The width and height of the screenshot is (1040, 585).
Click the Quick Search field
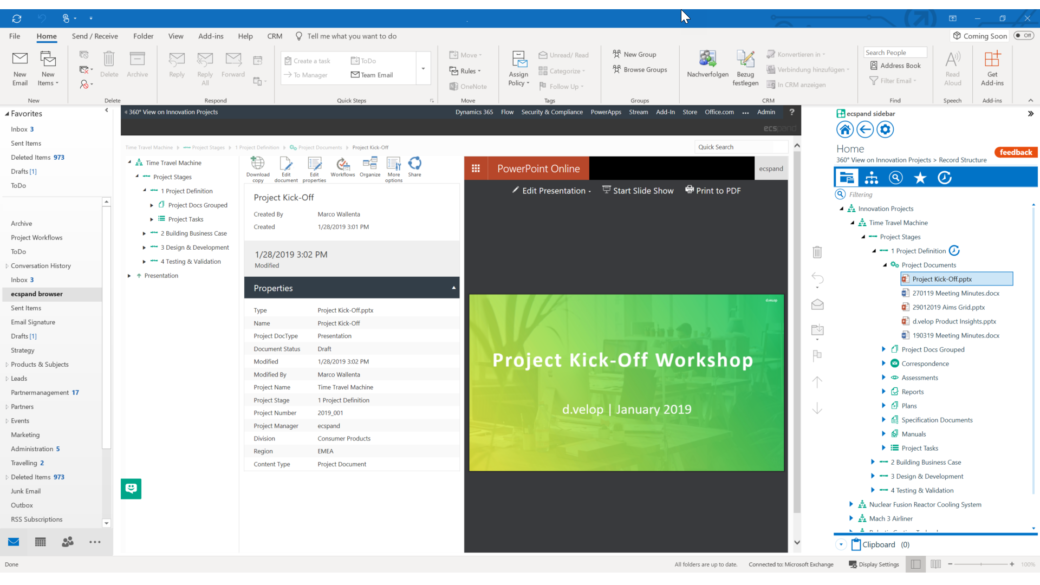(742, 147)
